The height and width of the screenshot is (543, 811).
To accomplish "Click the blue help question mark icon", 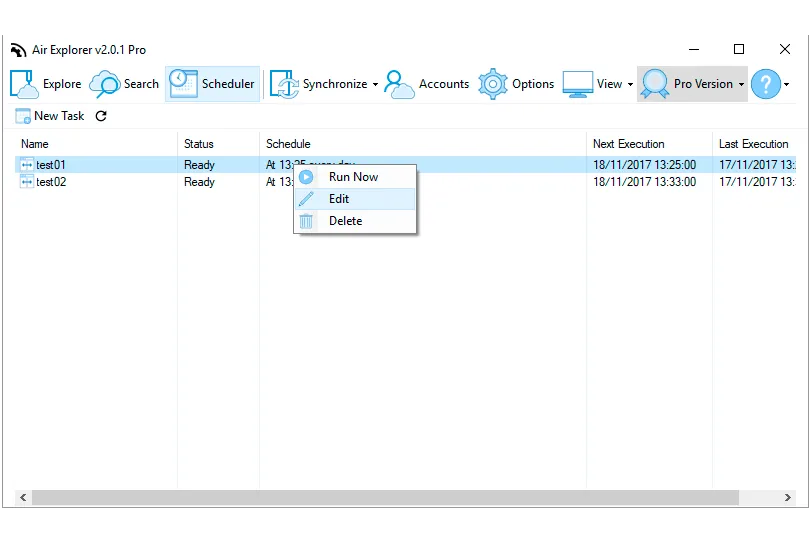I will (x=765, y=84).
